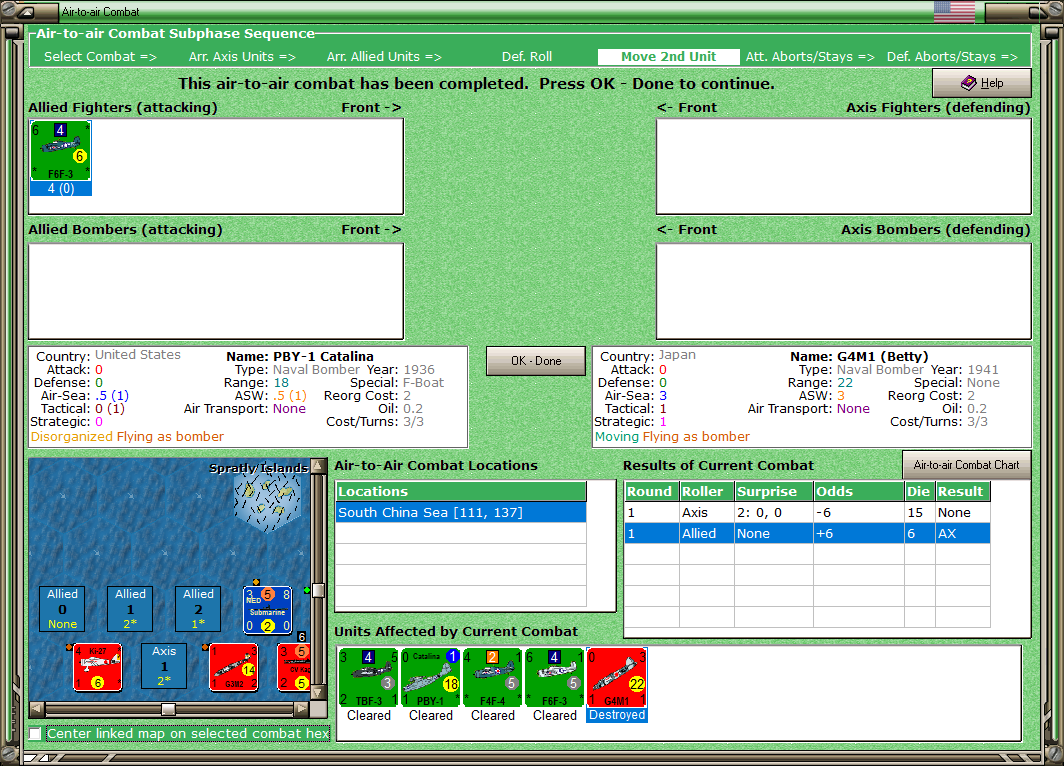This screenshot has width=1064, height=766.
Task: Click the Arr. Axis Units subphase step
Action: pos(242,57)
